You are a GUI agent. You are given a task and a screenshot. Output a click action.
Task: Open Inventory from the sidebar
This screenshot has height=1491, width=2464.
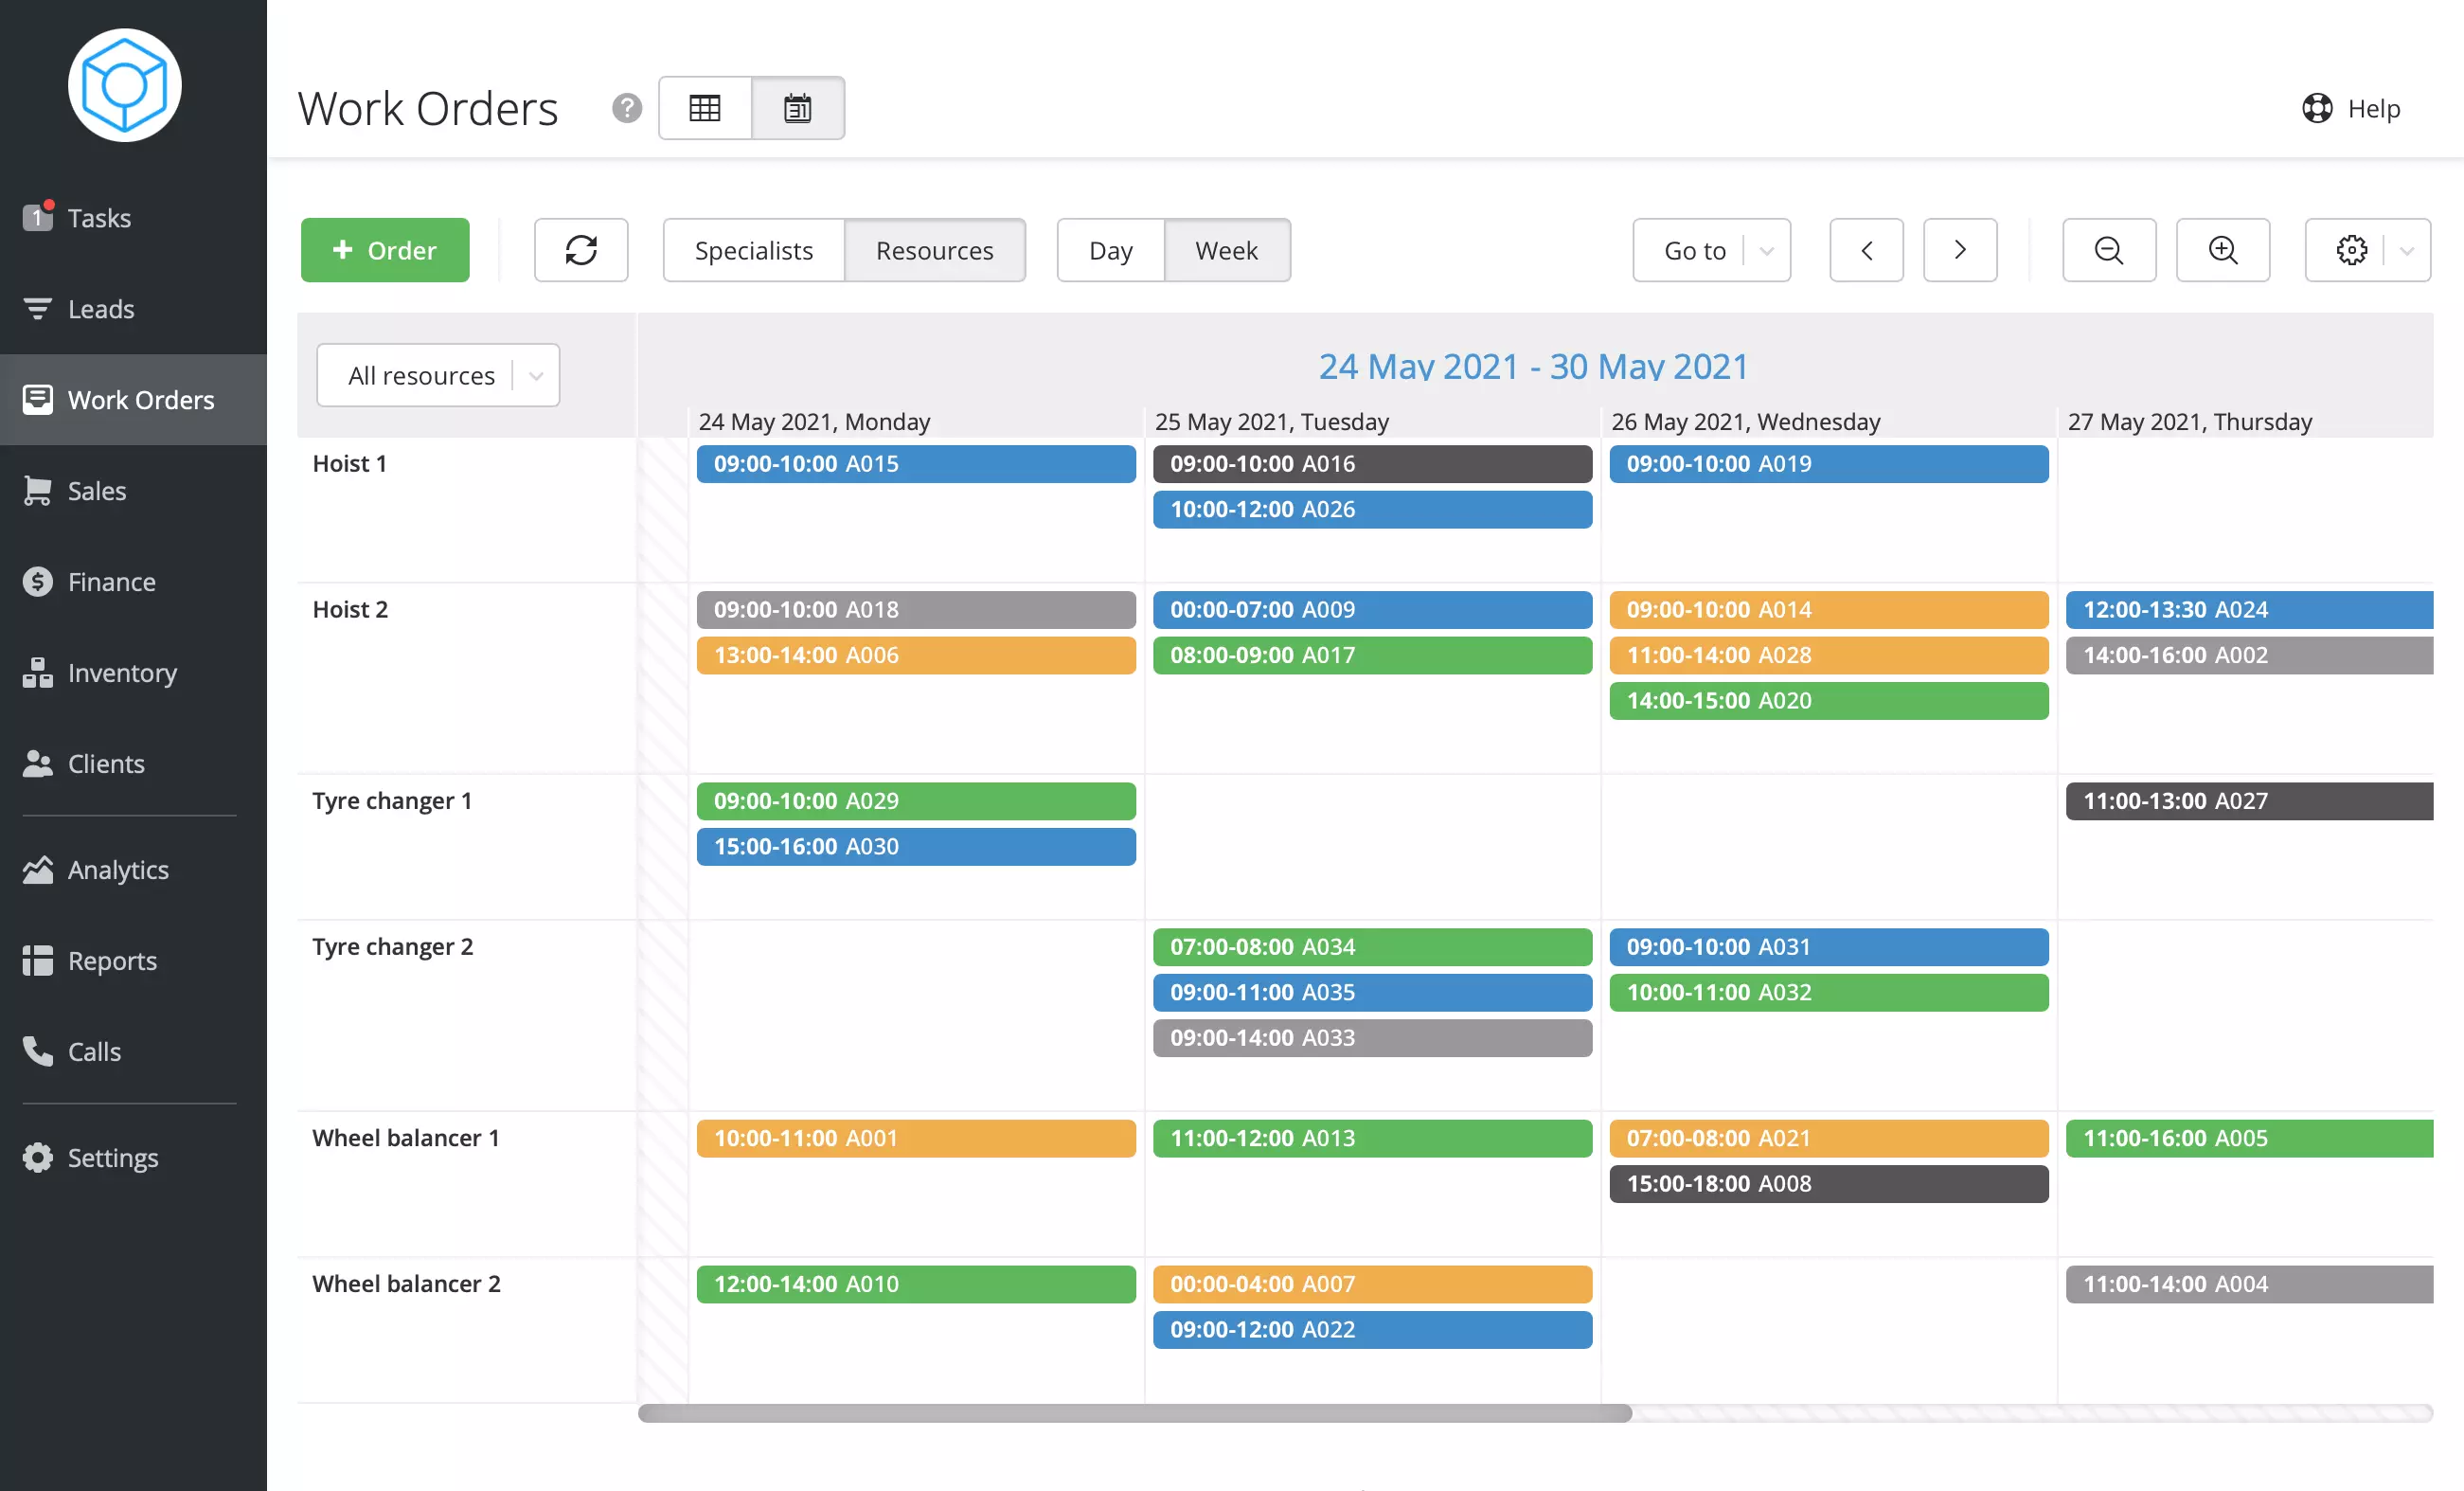pyautogui.click(x=133, y=672)
